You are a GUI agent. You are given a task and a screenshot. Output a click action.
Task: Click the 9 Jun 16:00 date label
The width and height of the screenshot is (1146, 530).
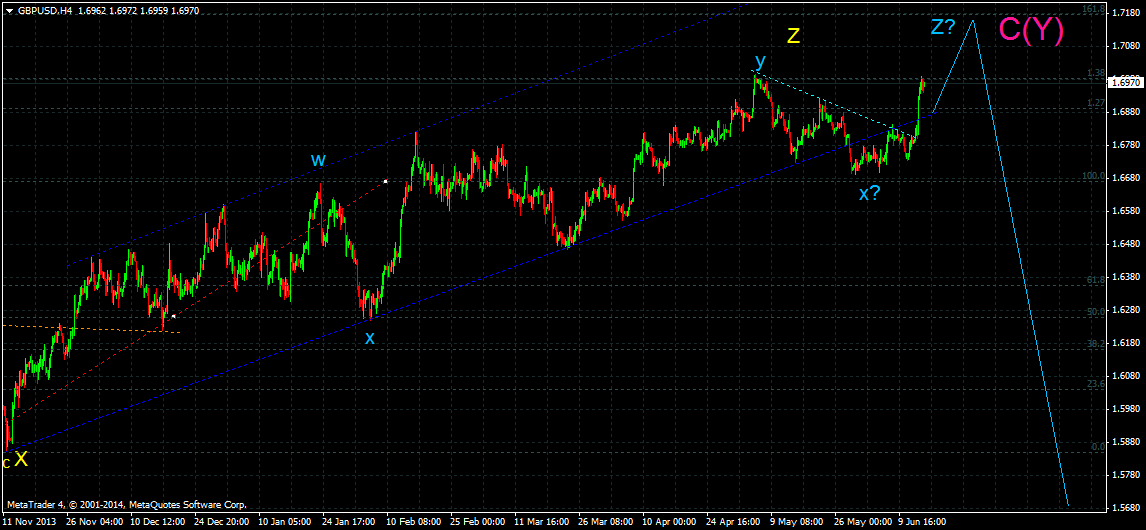point(924,523)
